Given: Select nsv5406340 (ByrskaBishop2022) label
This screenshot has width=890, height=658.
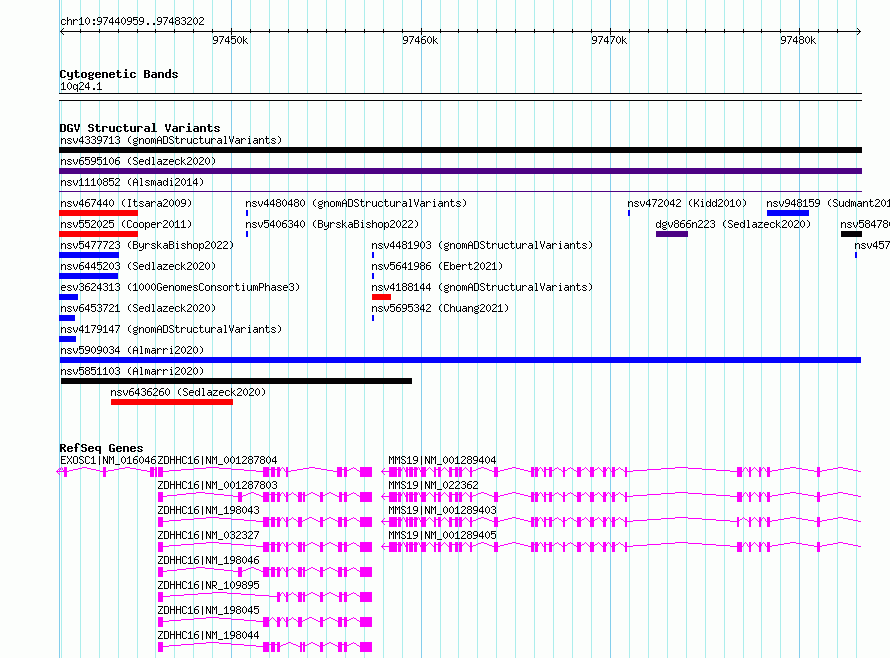Looking at the screenshot, I should point(332,224).
